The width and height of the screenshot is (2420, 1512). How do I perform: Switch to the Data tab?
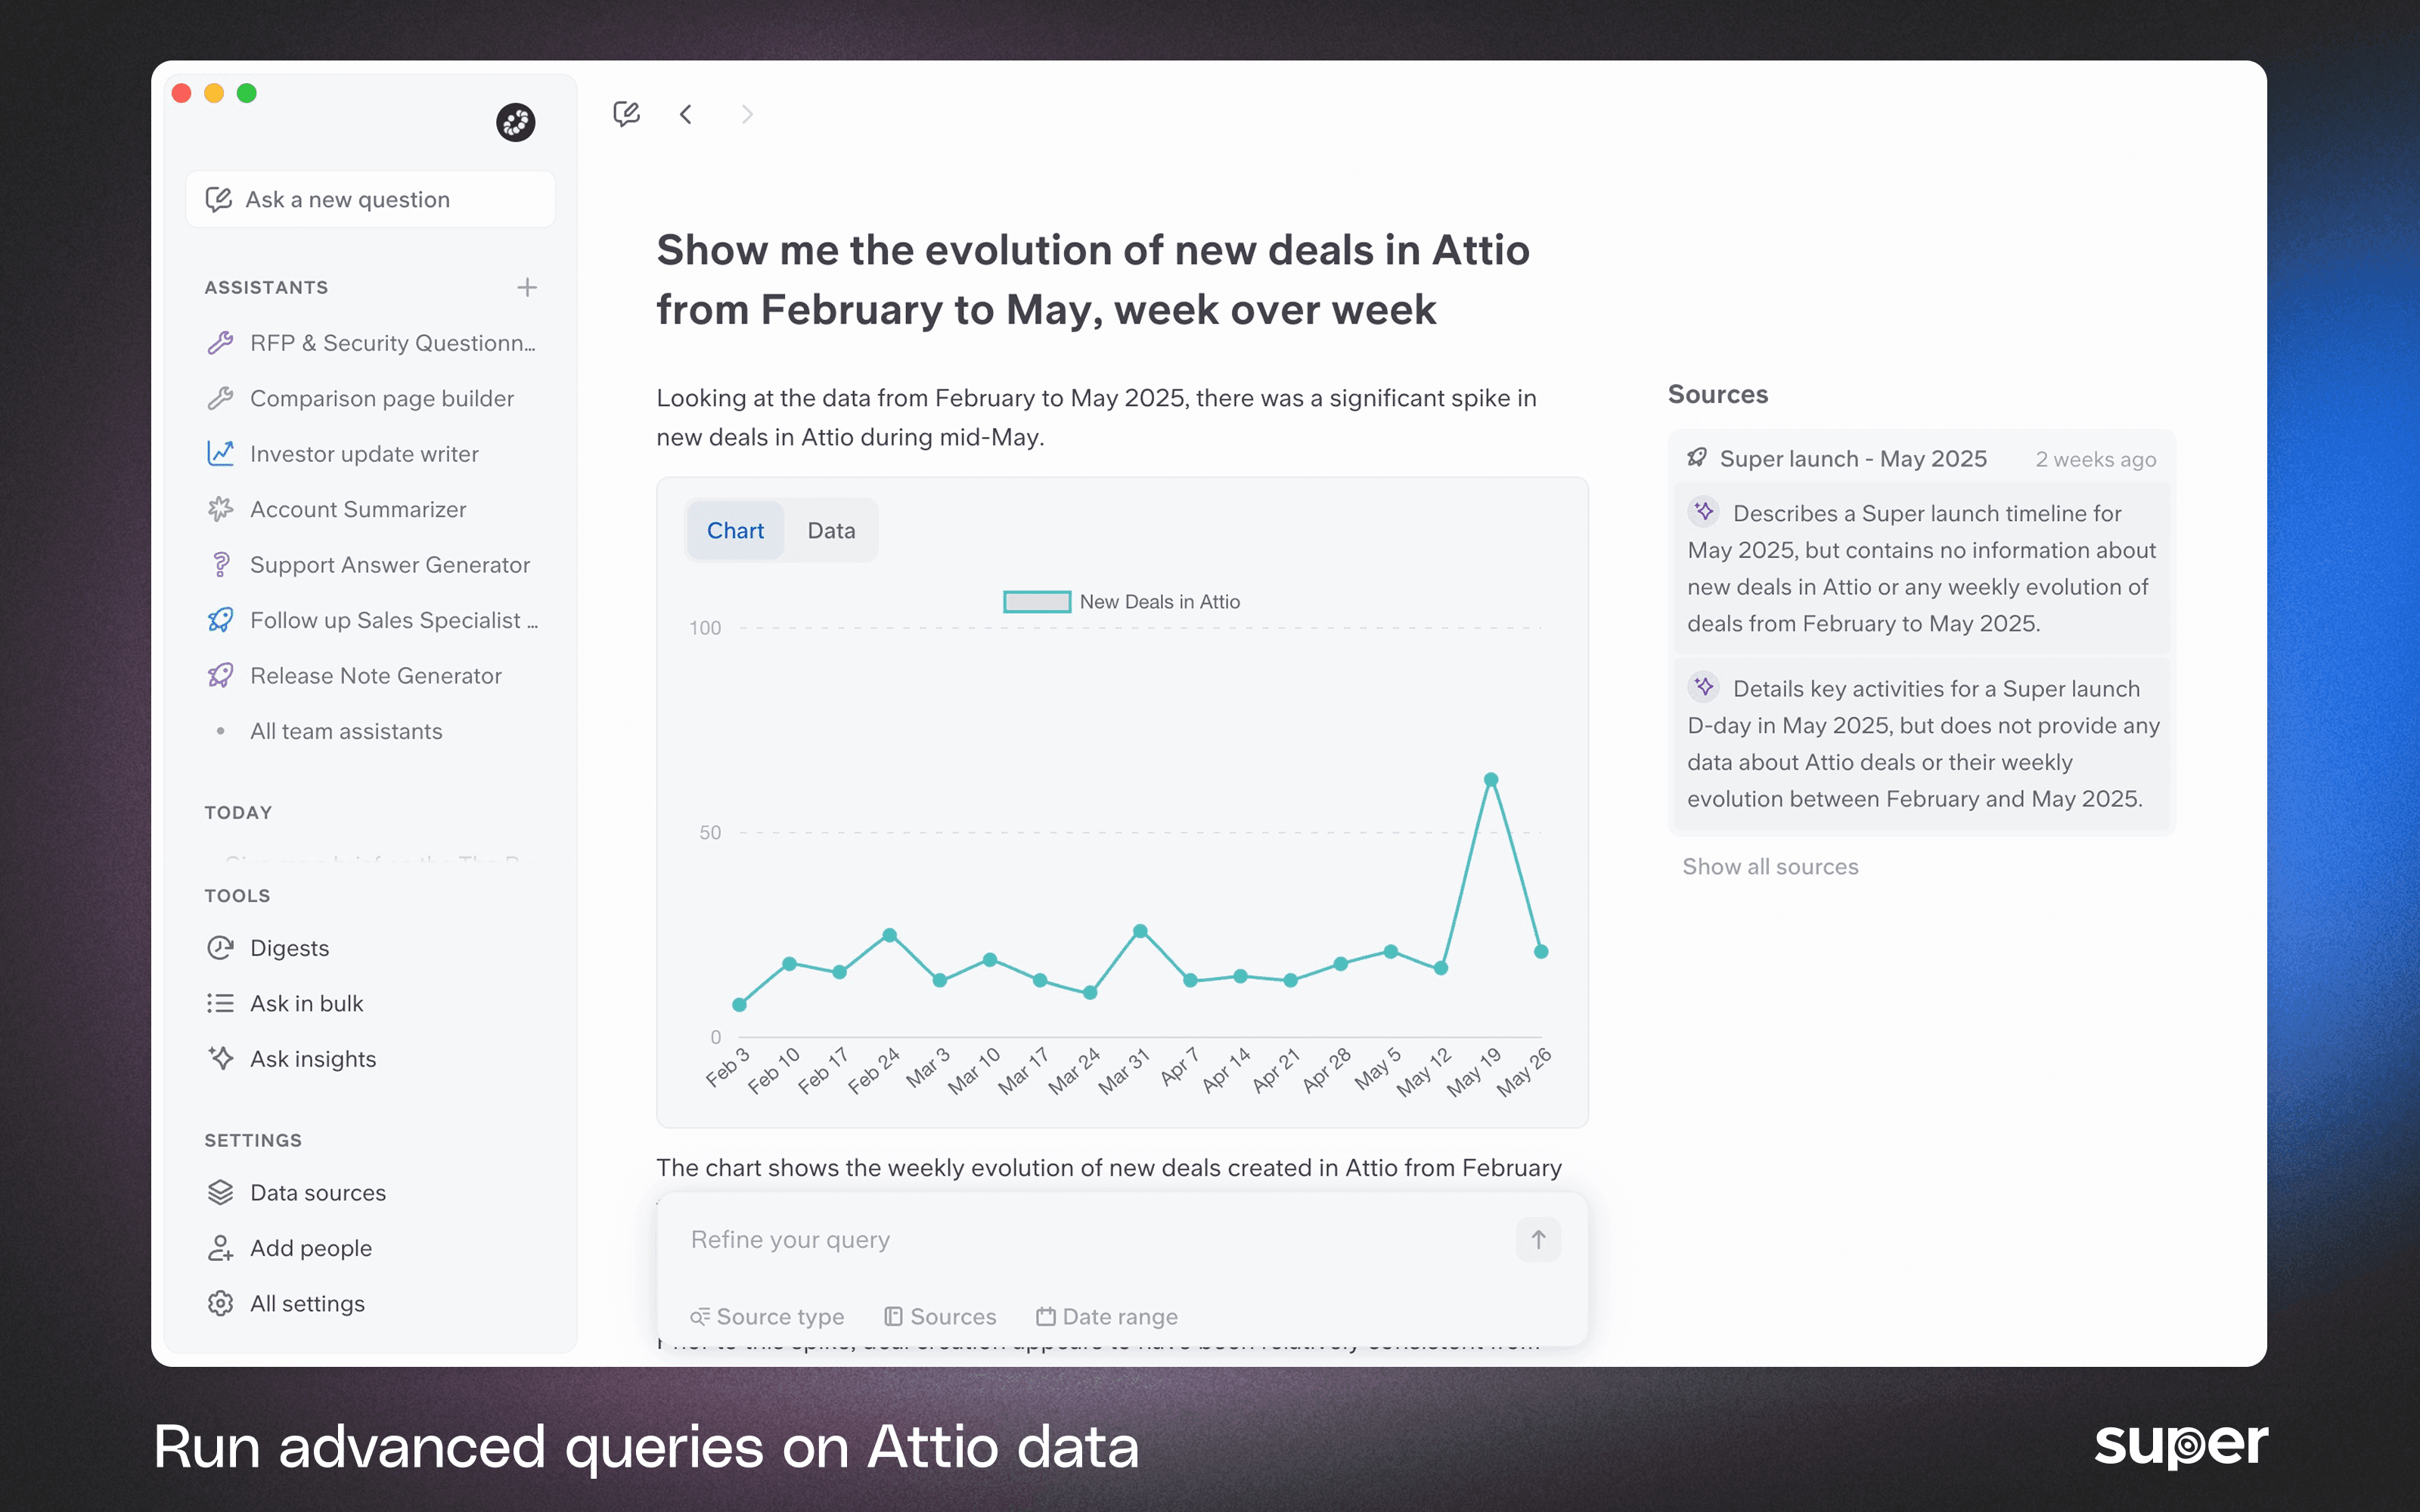(x=831, y=531)
